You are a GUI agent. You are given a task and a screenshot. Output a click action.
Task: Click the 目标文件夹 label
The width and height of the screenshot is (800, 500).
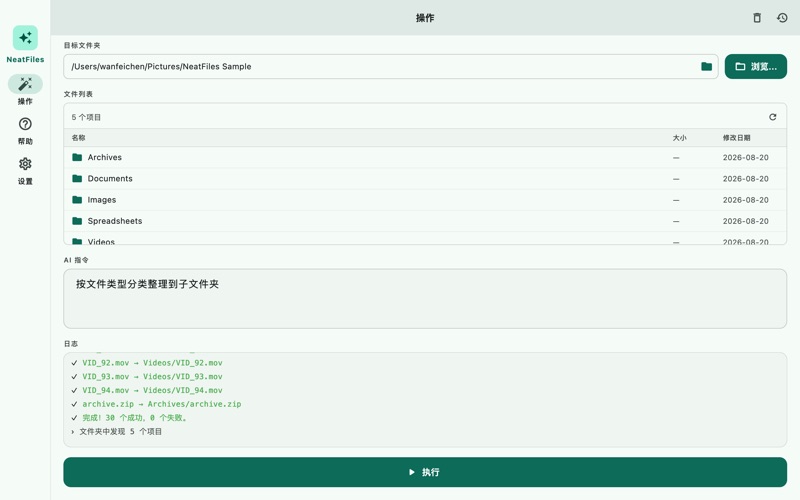tap(82, 45)
